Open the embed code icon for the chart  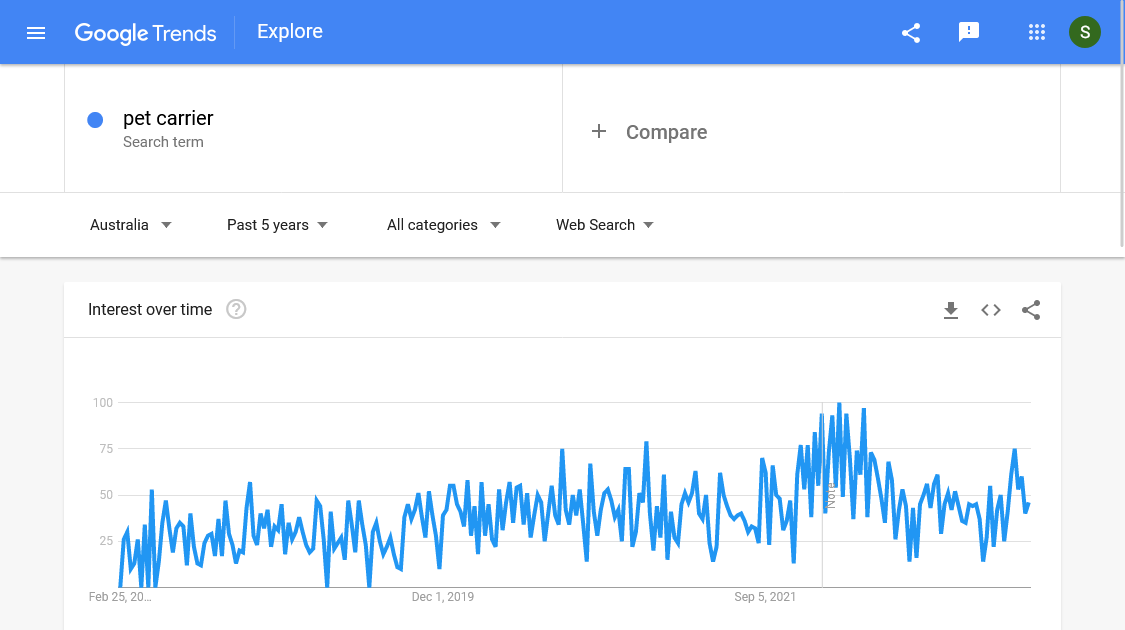coord(990,310)
